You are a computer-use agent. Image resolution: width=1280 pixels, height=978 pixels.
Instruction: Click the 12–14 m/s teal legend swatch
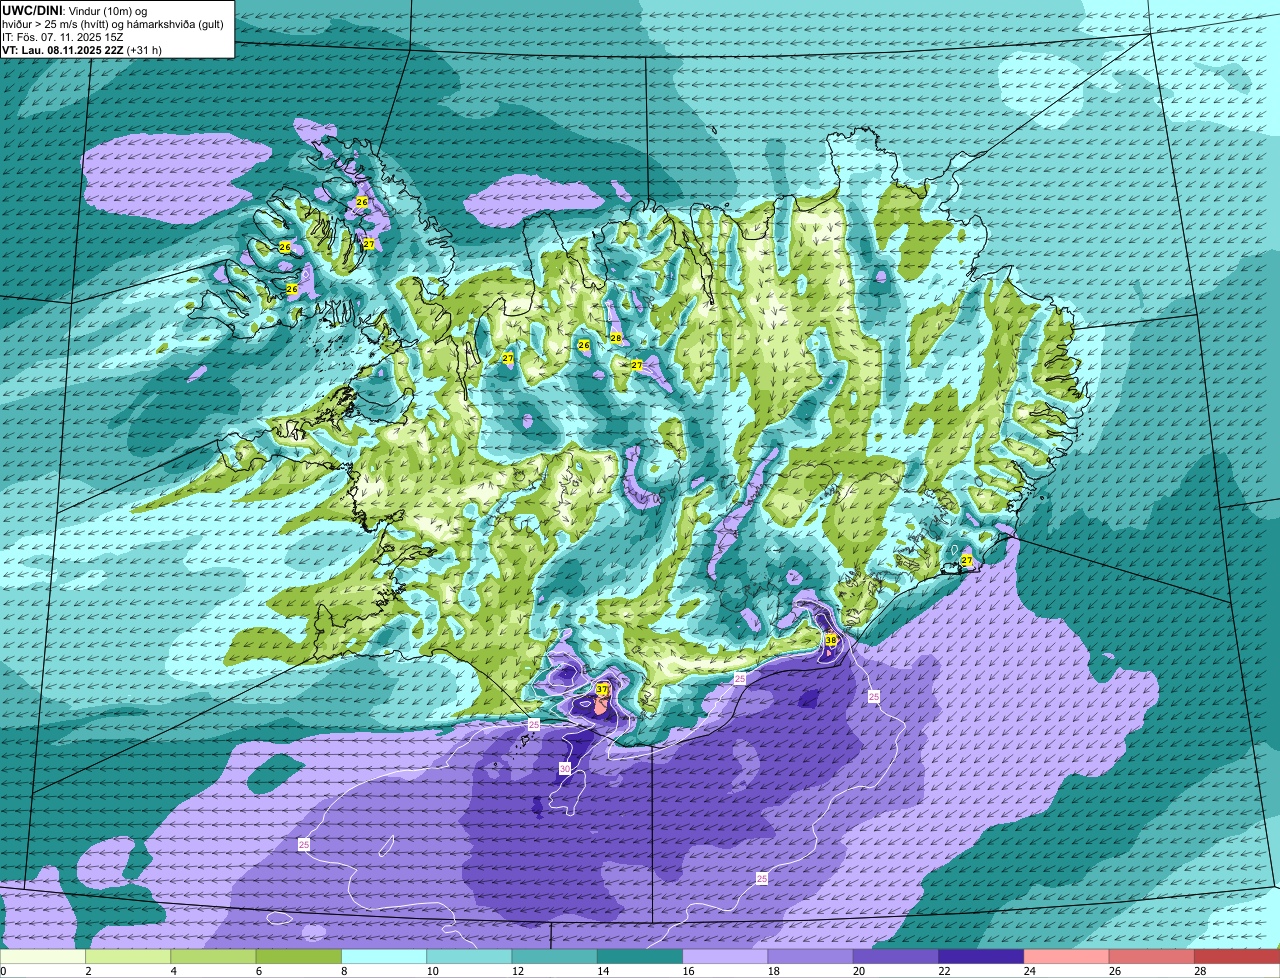(x=554, y=957)
